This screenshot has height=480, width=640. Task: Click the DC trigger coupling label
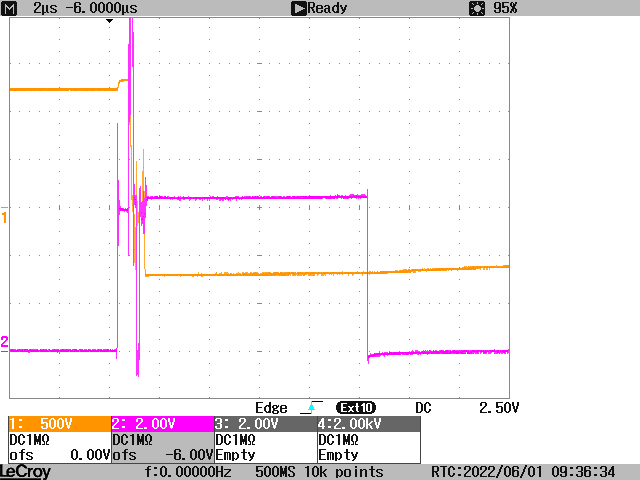(x=423, y=408)
